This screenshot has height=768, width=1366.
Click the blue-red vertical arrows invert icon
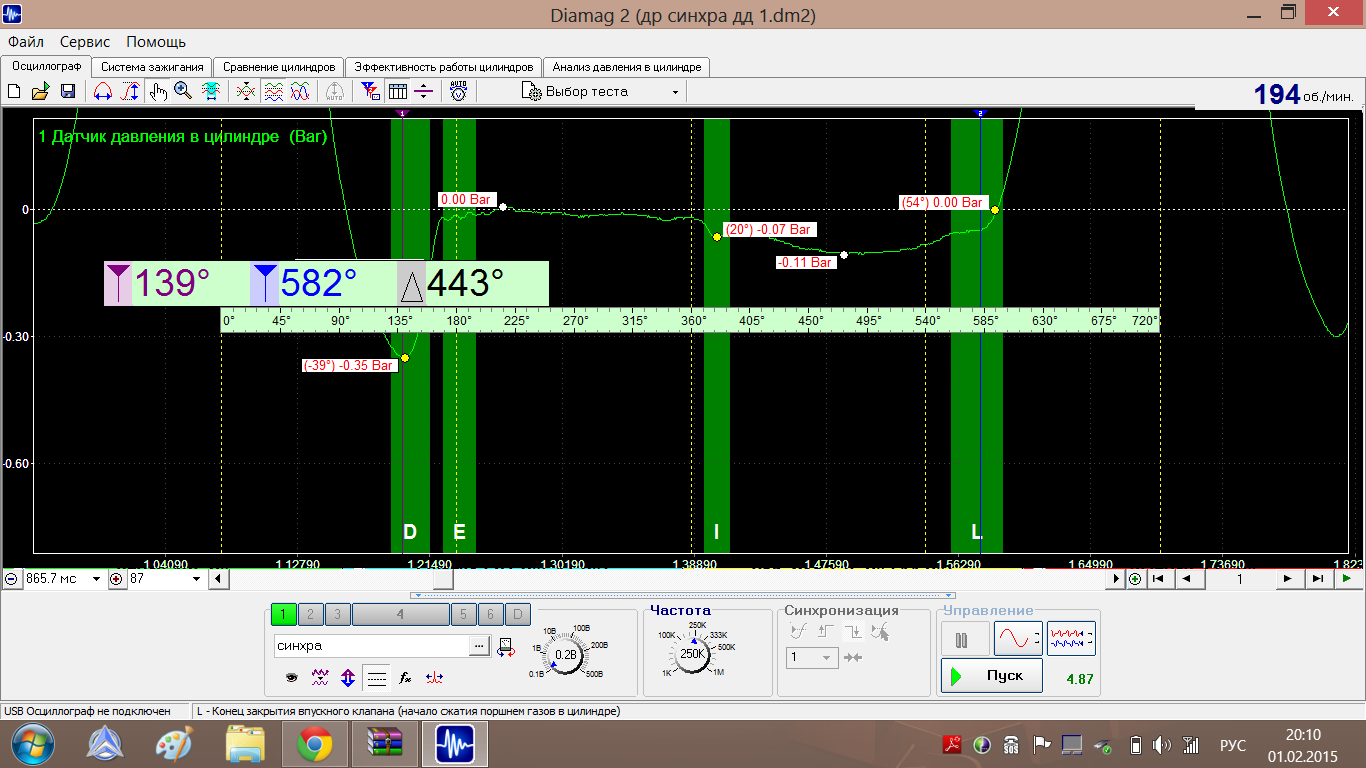[x=348, y=677]
